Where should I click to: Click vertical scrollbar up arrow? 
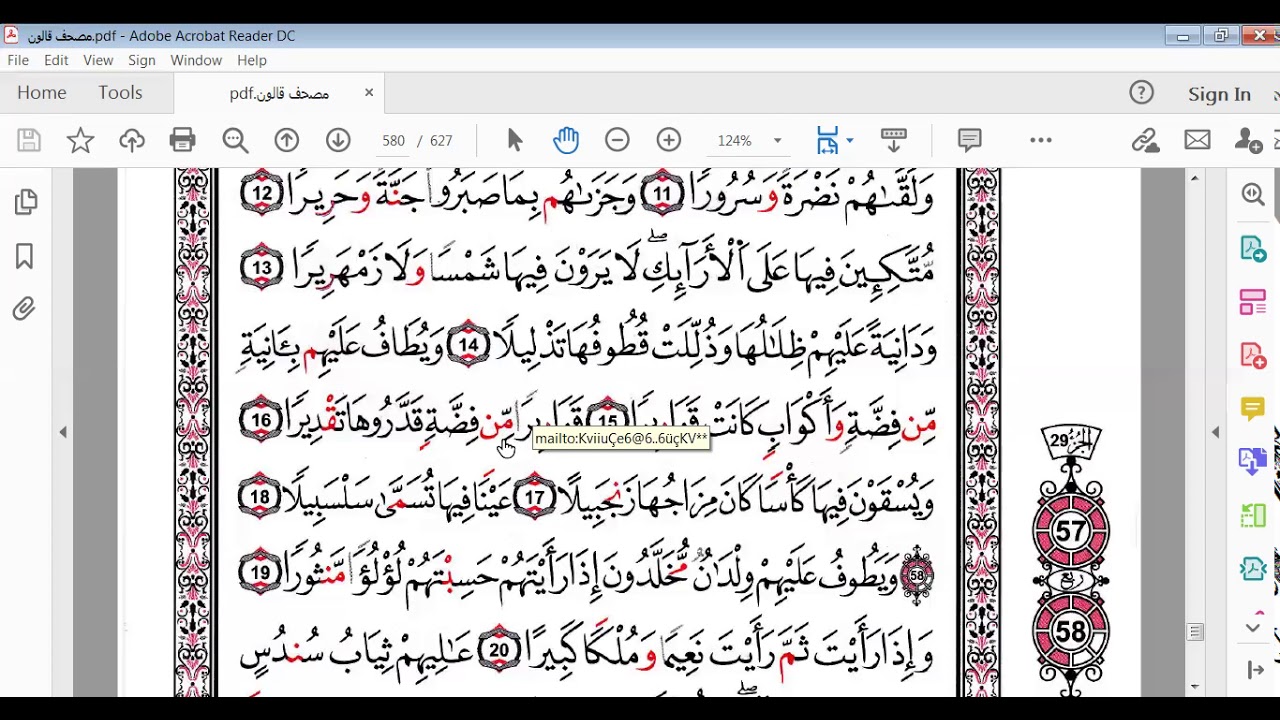pyautogui.click(x=1194, y=178)
